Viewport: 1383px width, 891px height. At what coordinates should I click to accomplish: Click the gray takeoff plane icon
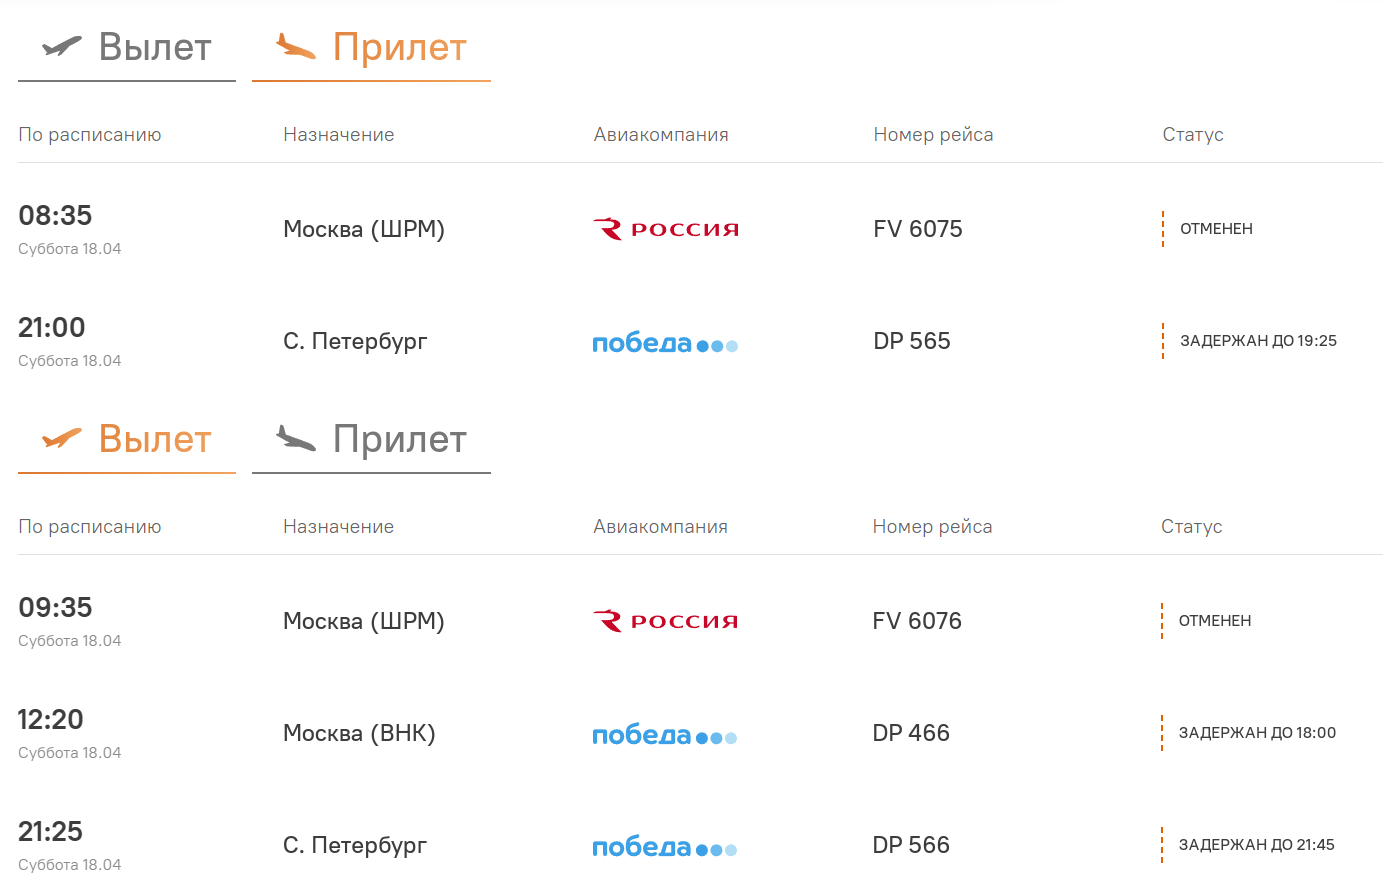click(x=62, y=46)
